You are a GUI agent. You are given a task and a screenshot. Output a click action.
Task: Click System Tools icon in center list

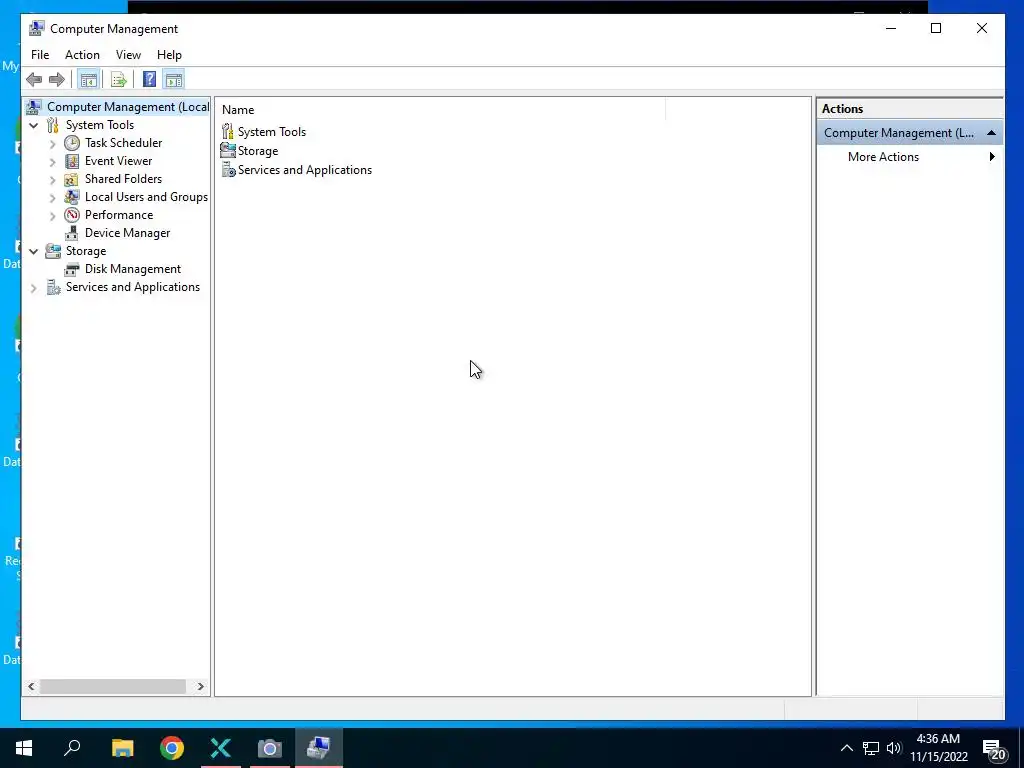[x=228, y=132]
